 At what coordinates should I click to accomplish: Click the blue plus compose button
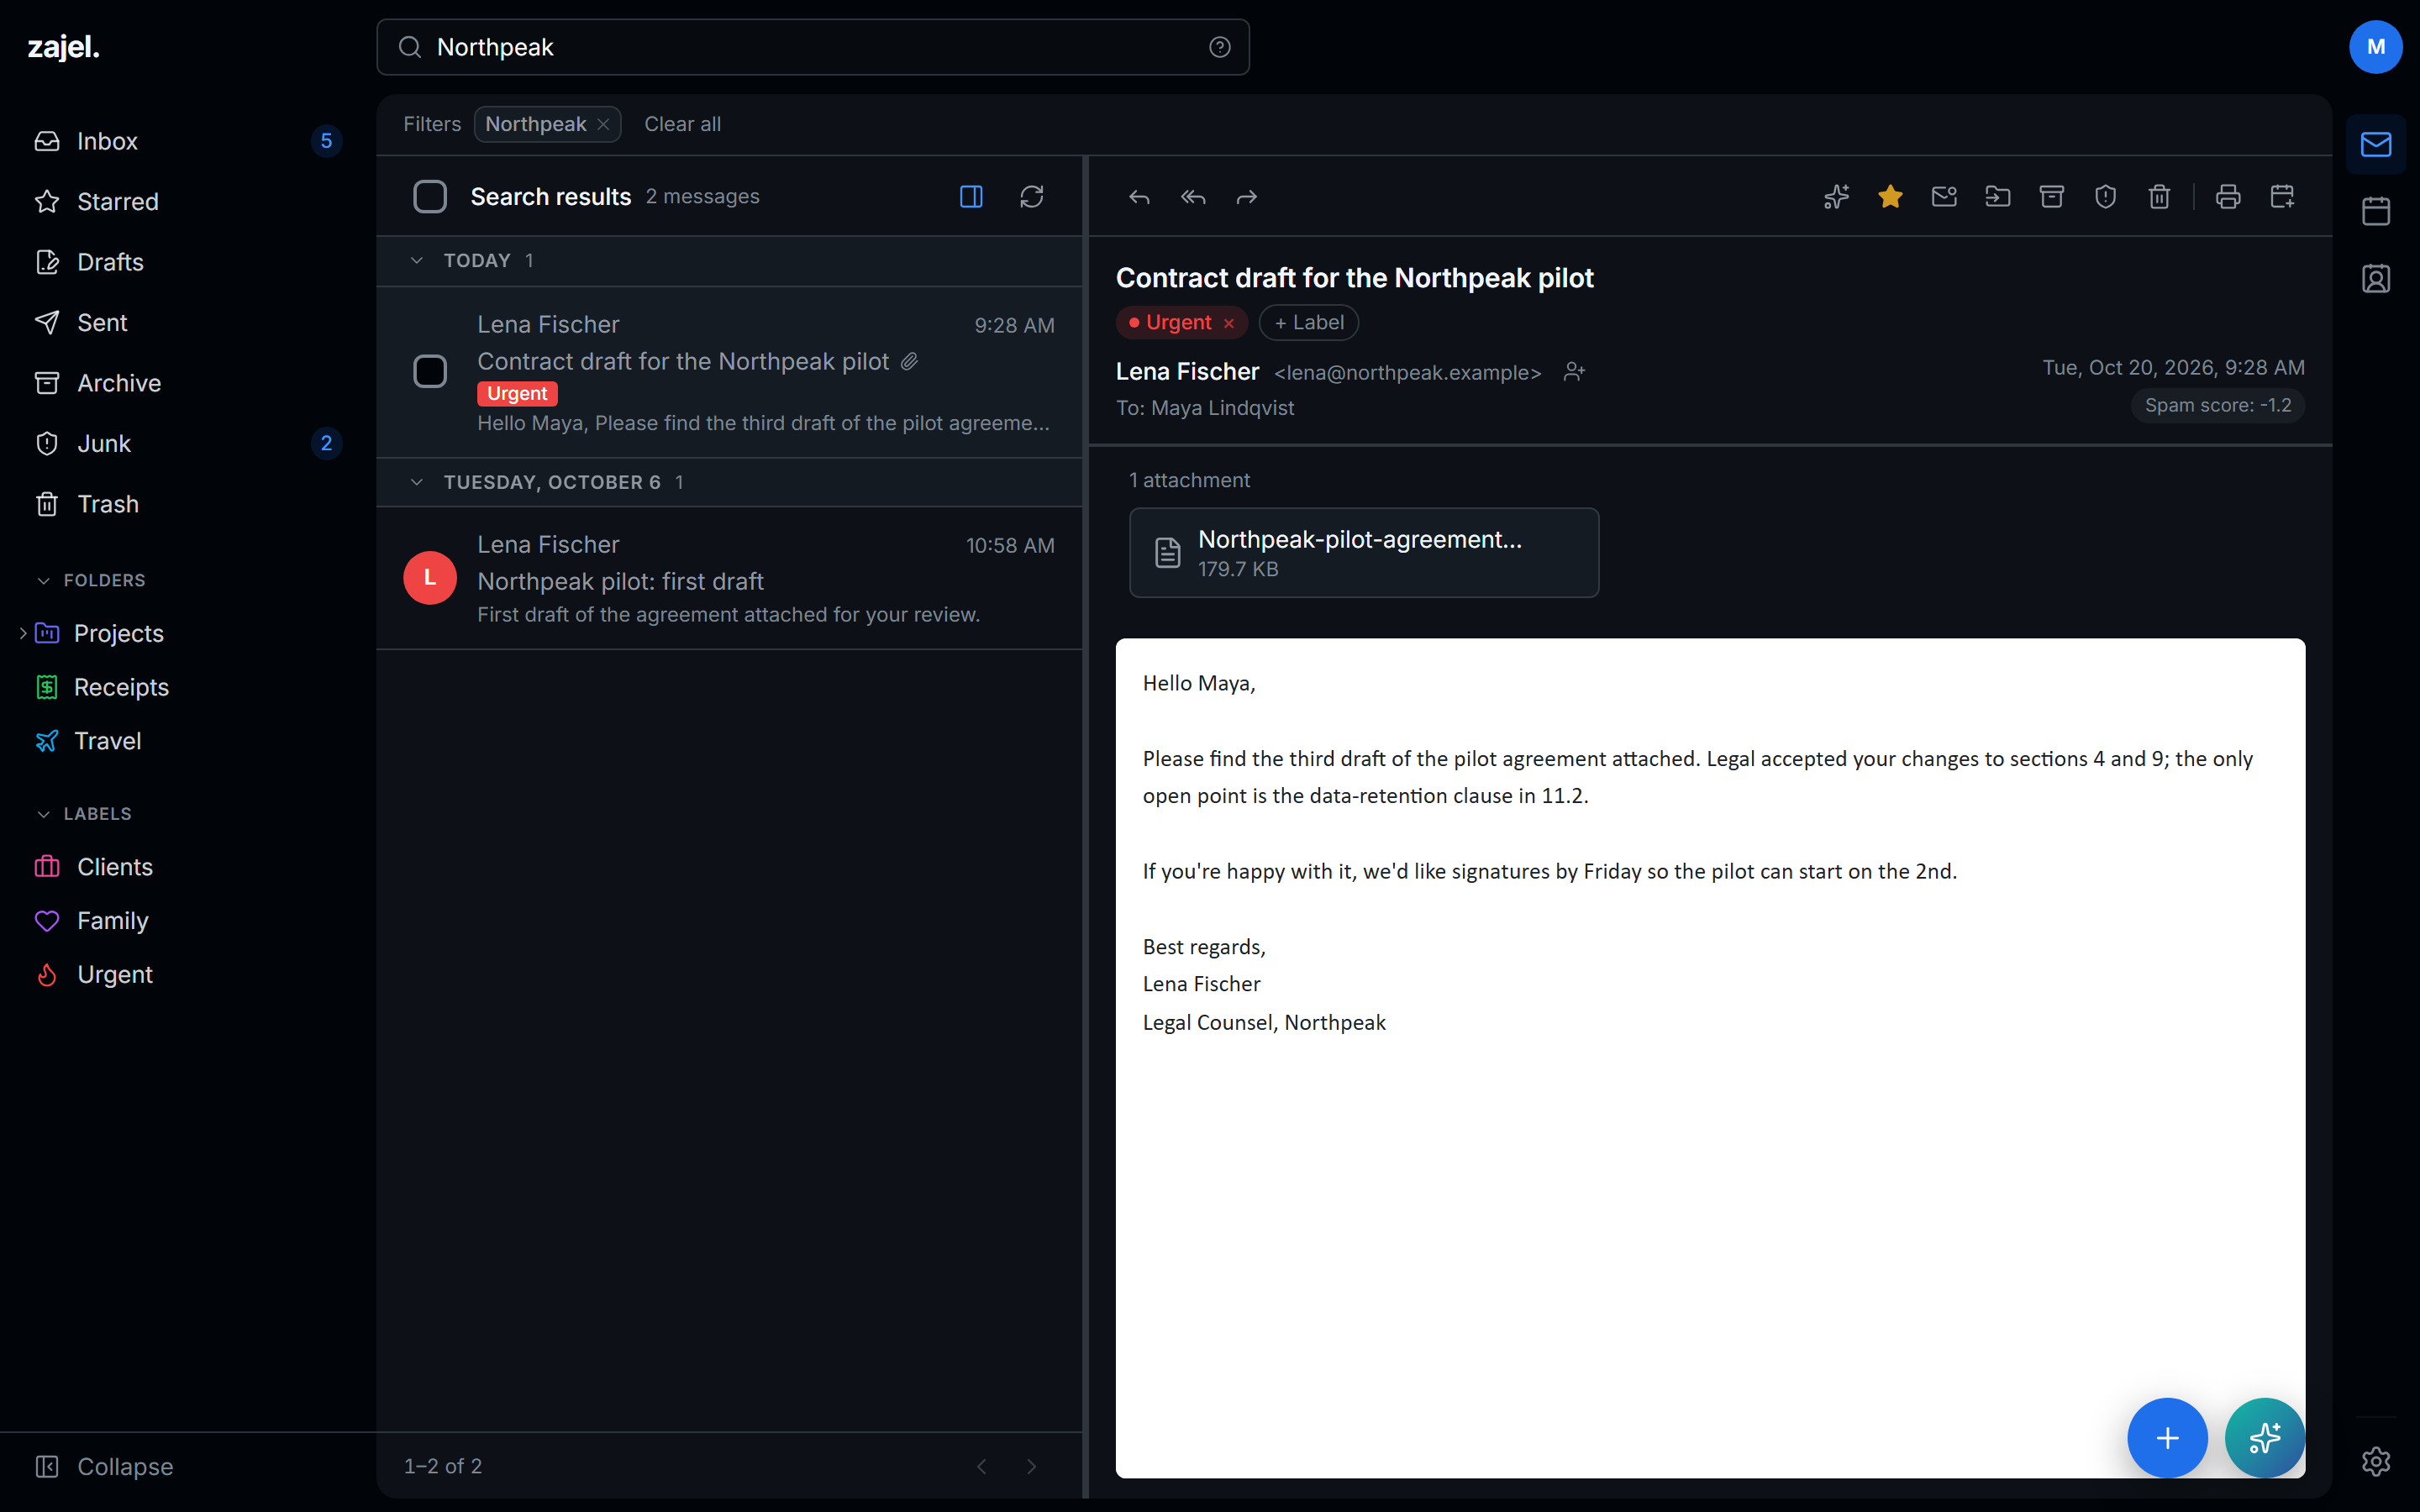pos(2167,1438)
